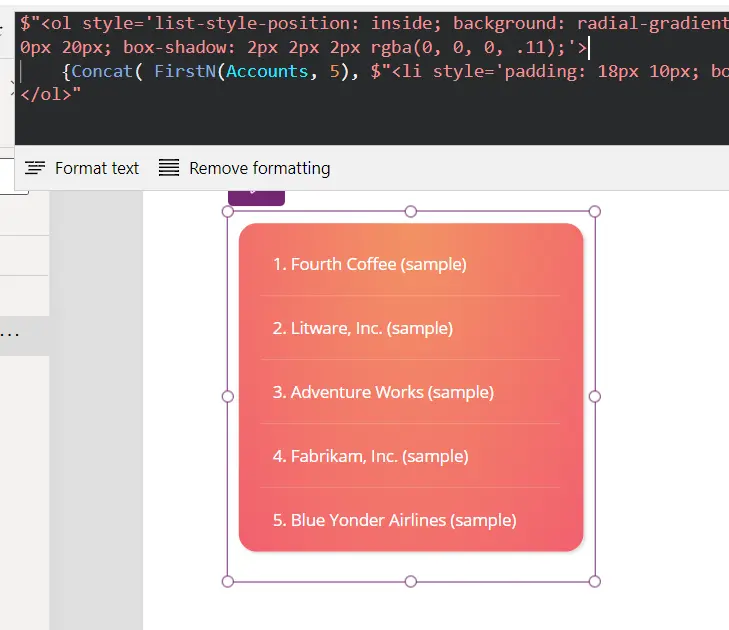The image size is (729, 630).
Task: Click the ellipsis in the left panel
Action: 10,335
